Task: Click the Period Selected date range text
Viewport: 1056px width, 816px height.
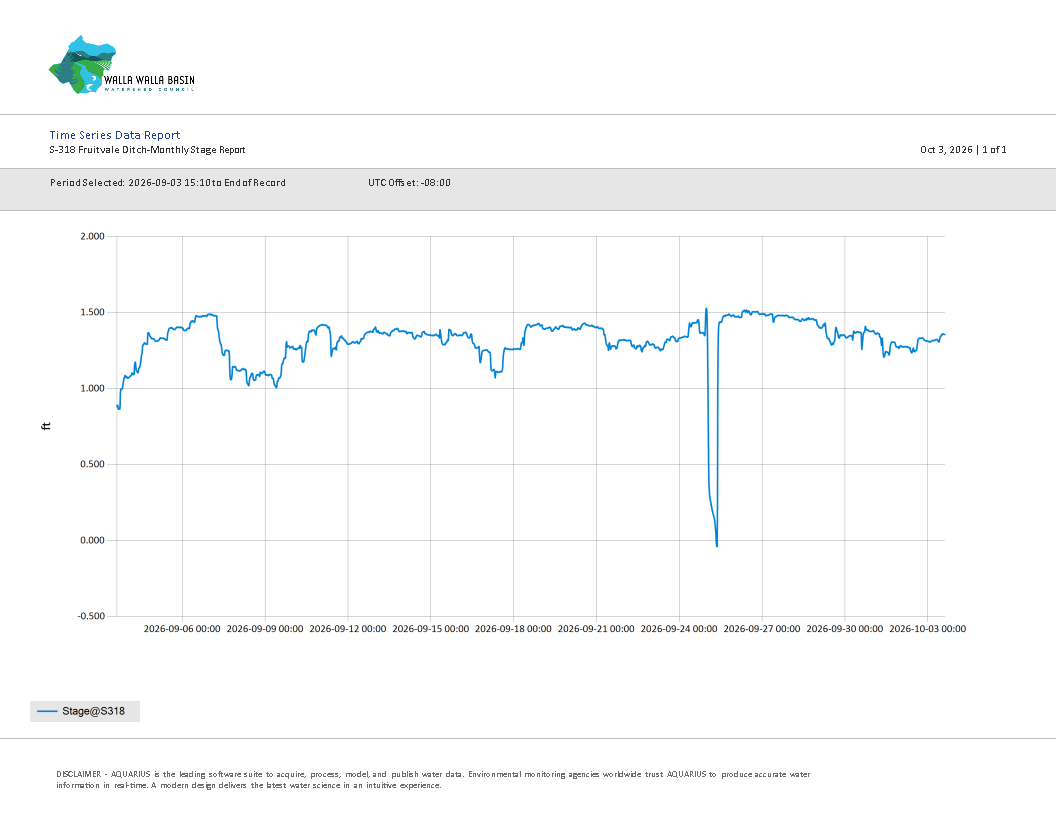Action: click(x=168, y=182)
